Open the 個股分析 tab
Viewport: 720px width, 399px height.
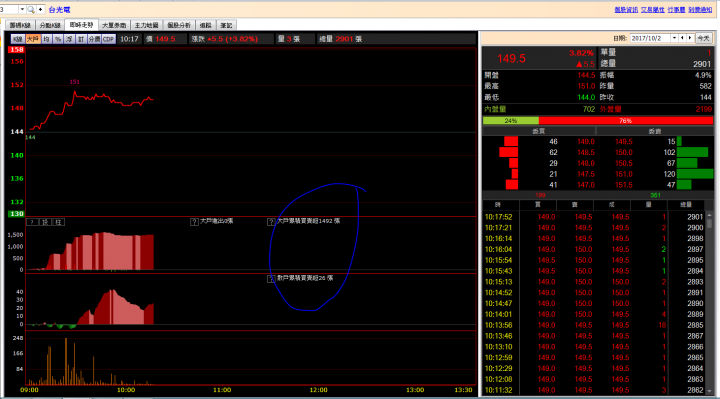click(x=179, y=25)
